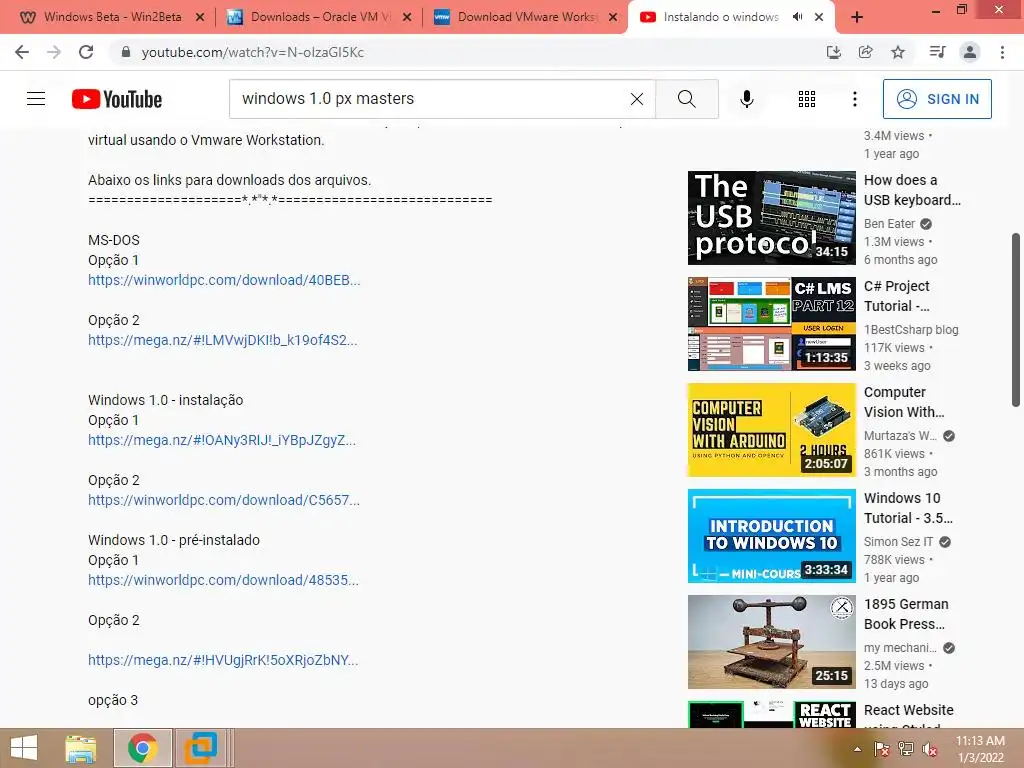This screenshot has width=1024, height=768.
Task: Open the media control icon in Chrome toolbar
Action: [x=937, y=52]
